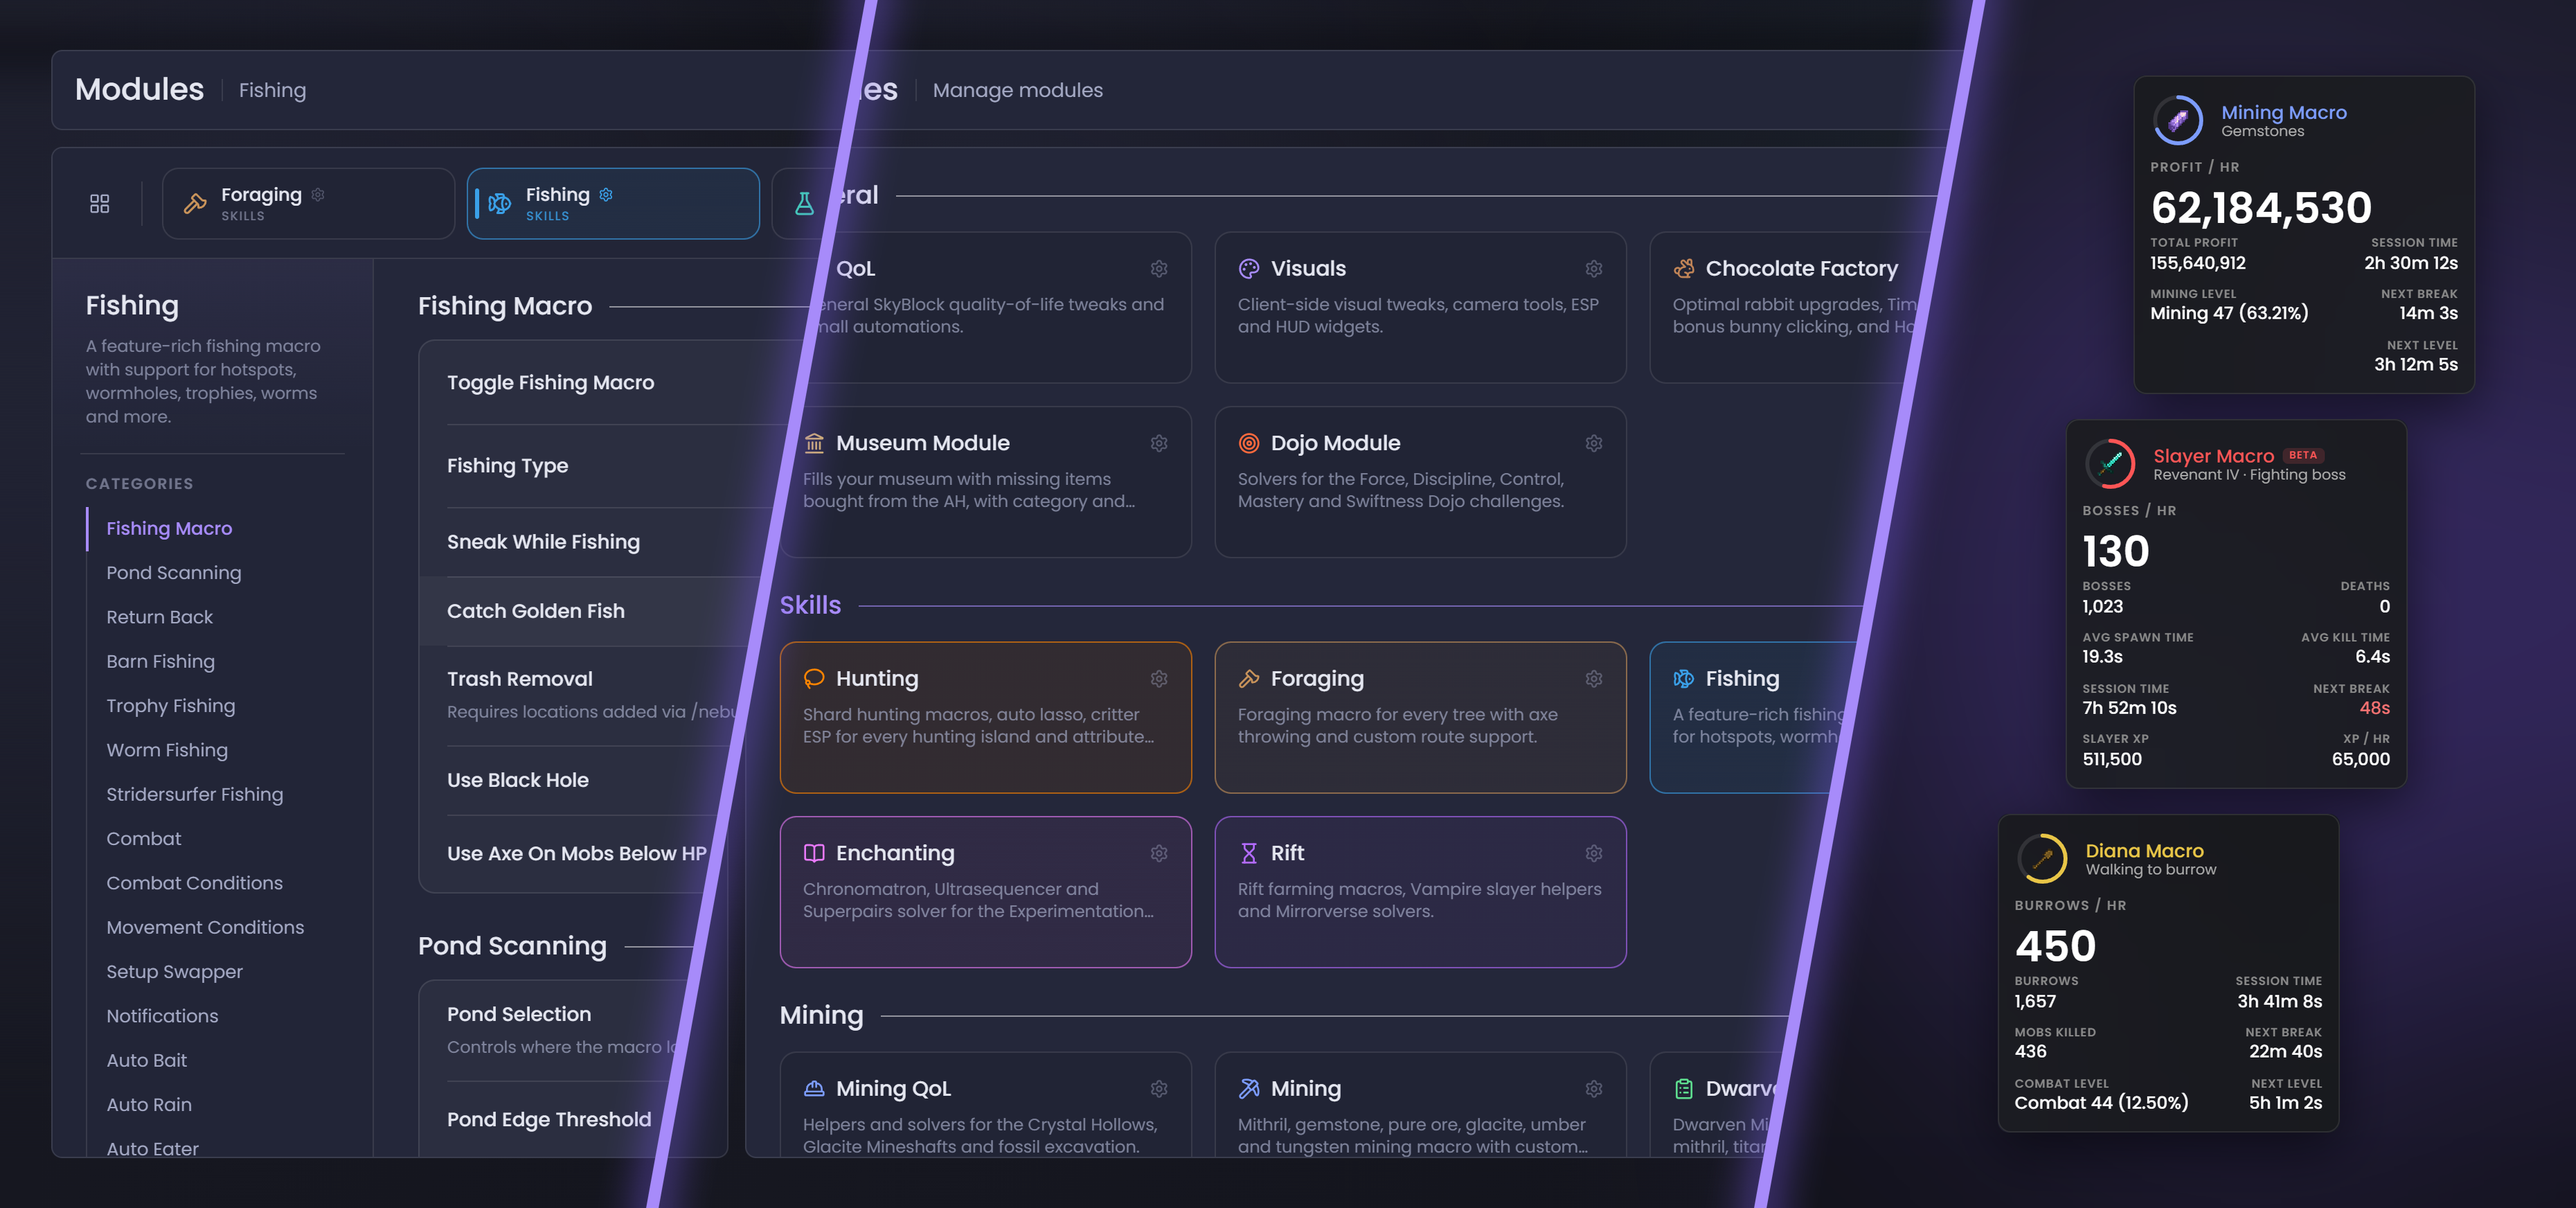Click the Rift hourglass icon

pos(1249,853)
